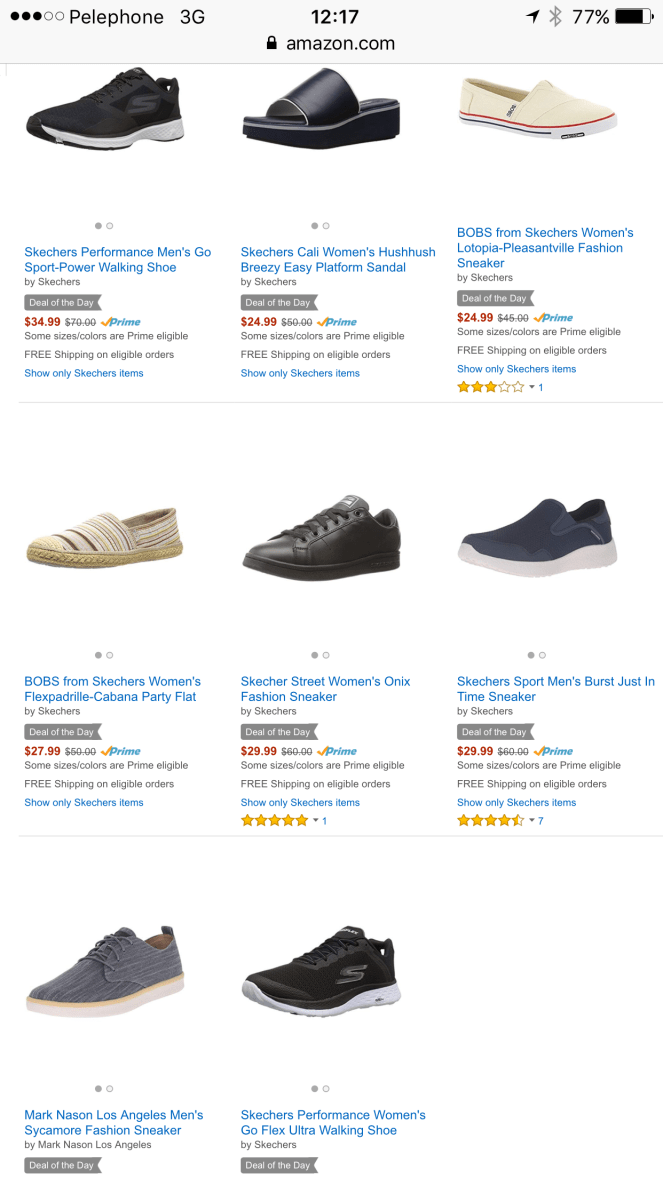
Task: Expand rating dropdown for BOBS Lotopia sneaker
Action: pos(533,388)
